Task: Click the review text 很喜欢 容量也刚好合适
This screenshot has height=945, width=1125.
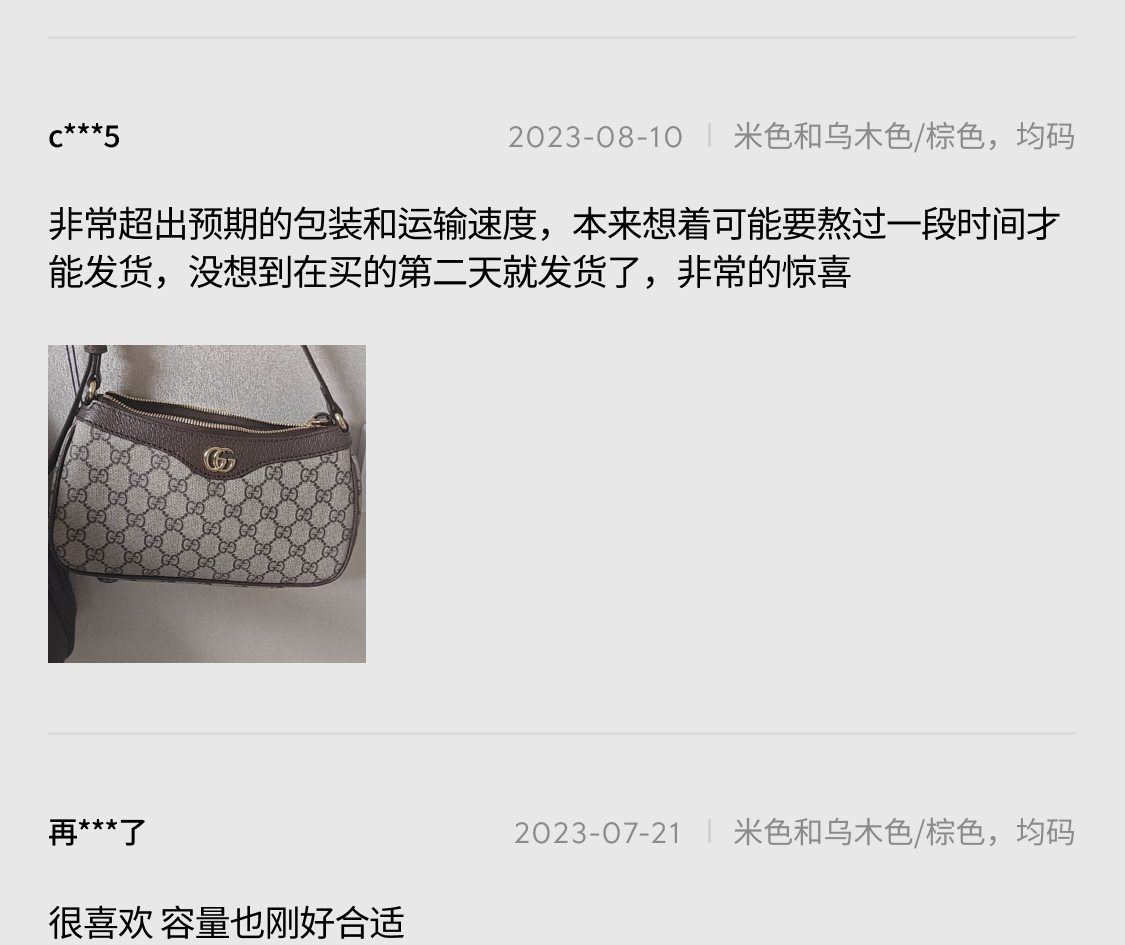Action: (227, 923)
